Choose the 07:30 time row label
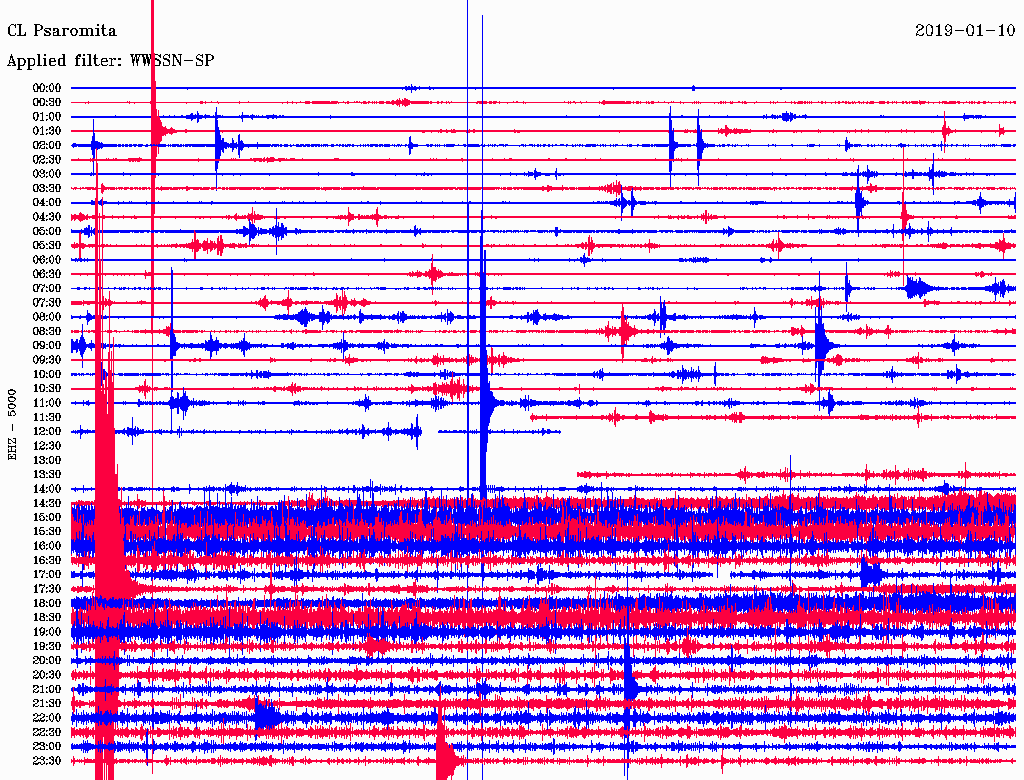This screenshot has width=1024, height=780. (x=47, y=303)
